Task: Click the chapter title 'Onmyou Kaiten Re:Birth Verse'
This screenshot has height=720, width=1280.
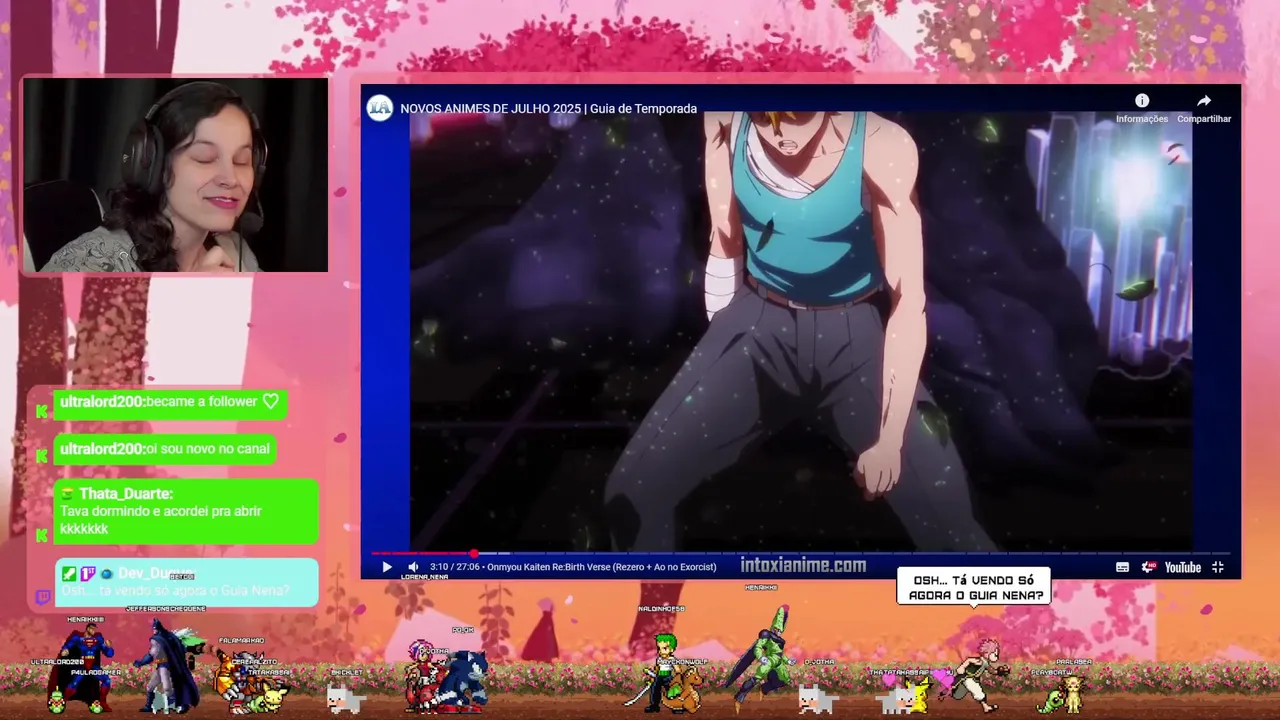Action: pos(601,567)
